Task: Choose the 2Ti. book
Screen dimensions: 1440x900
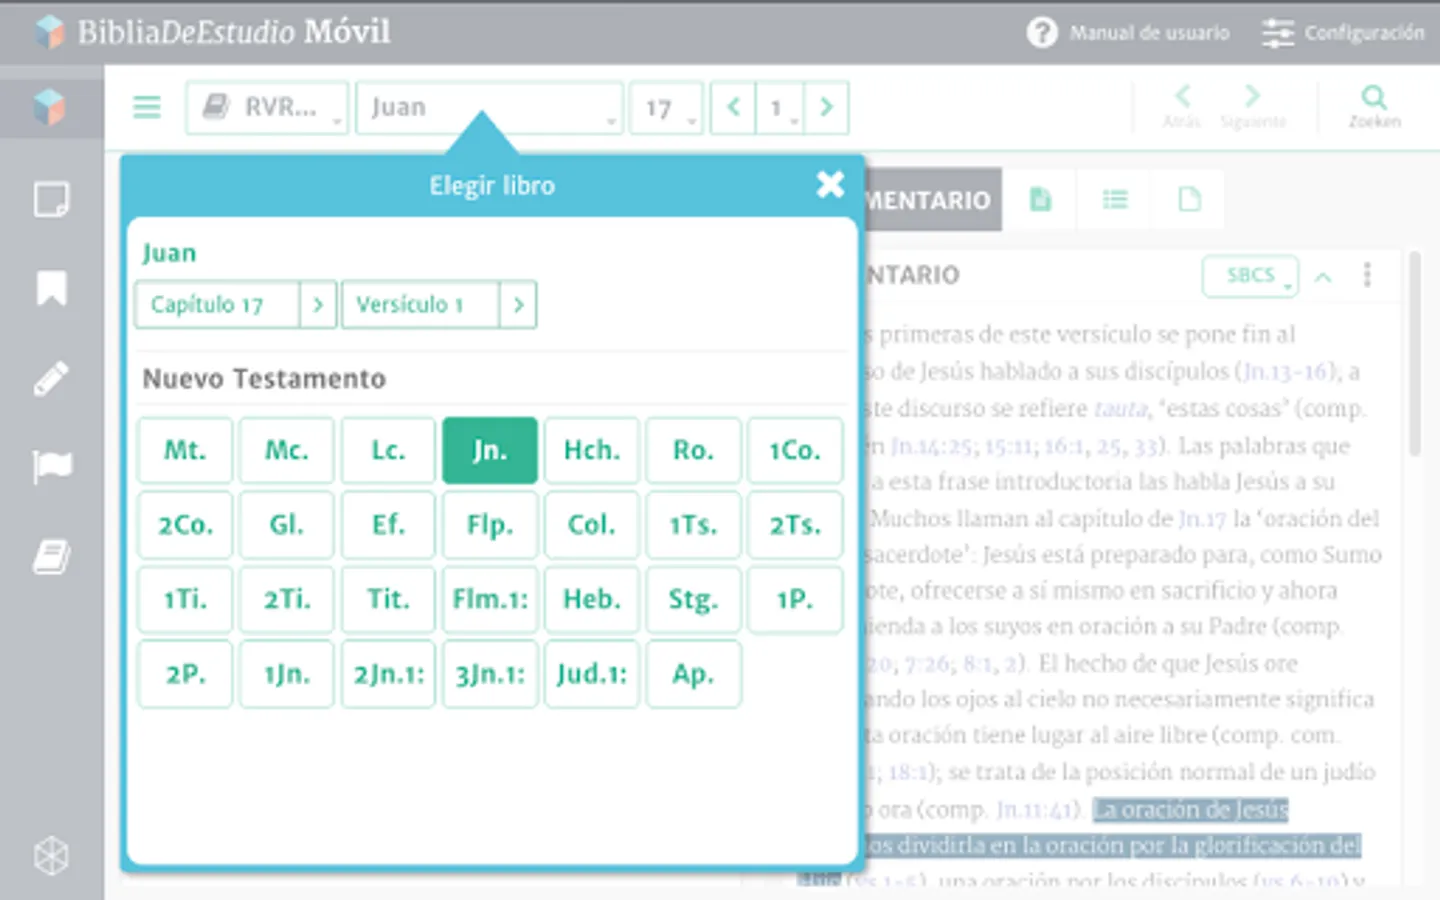Action: 287,599
